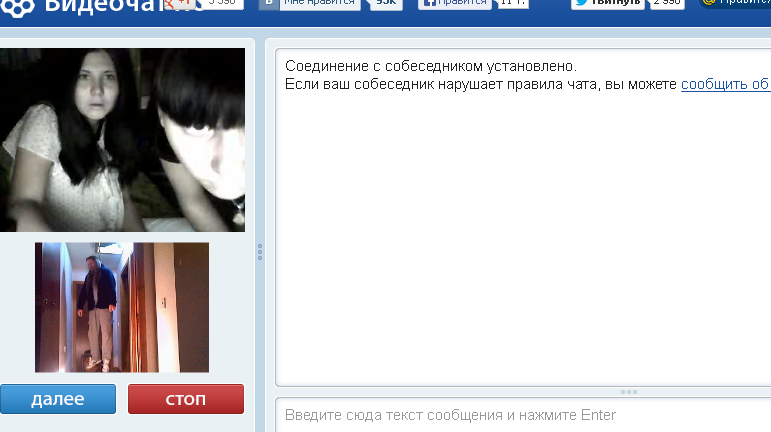Click the vertical splitter handle between video and chat
Screen dimensions: 771x432
[260, 252]
